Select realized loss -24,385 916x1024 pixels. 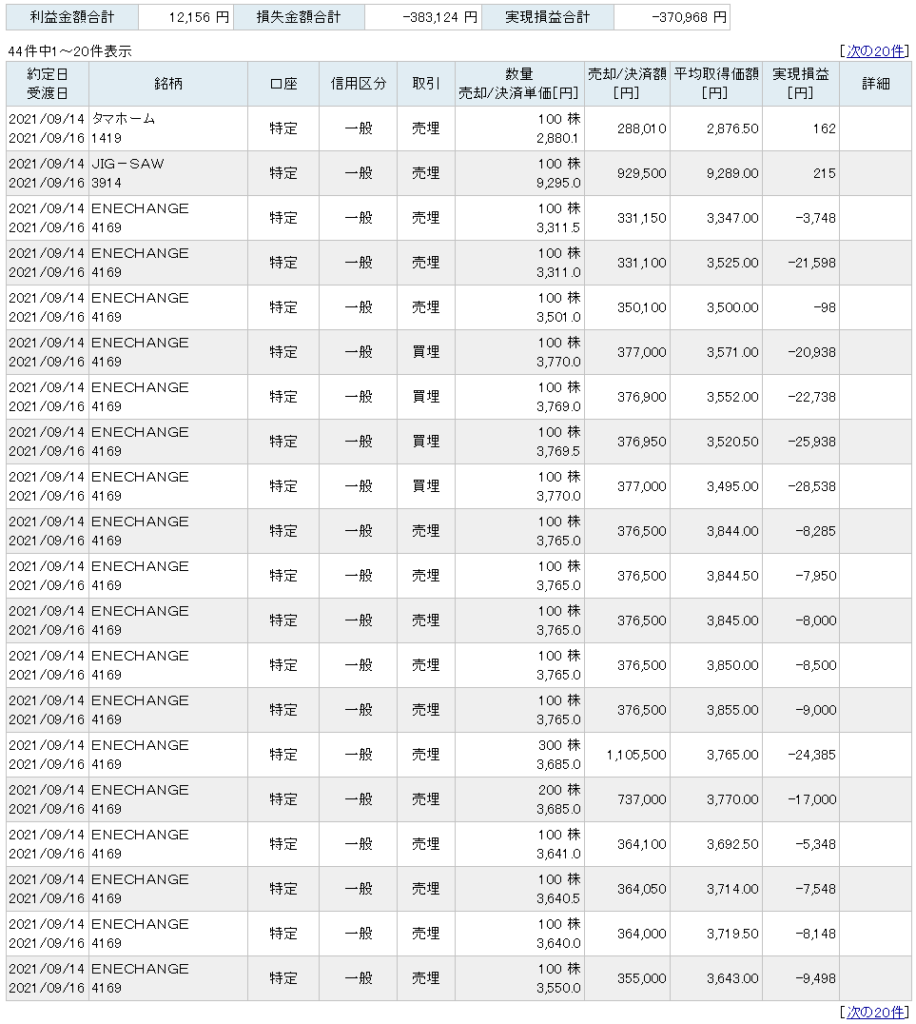coord(812,755)
